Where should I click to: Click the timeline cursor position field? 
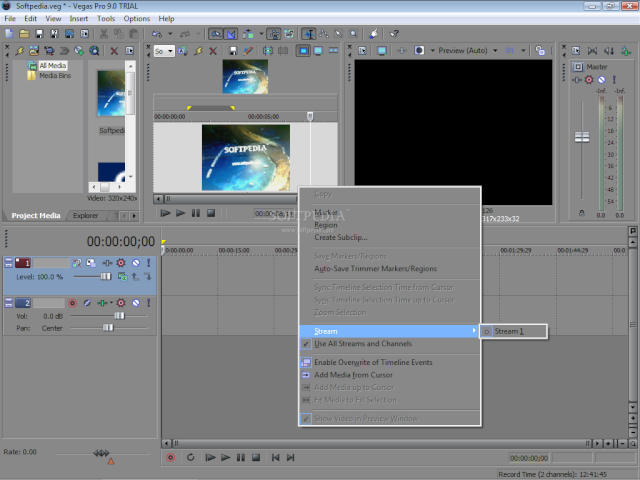tap(529, 458)
